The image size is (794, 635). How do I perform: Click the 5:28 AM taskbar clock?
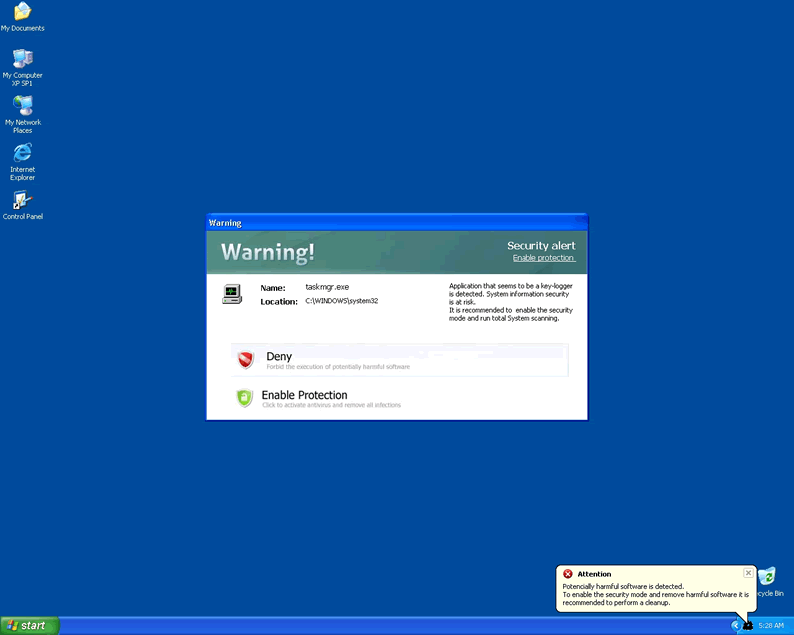(x=771, y=625)
